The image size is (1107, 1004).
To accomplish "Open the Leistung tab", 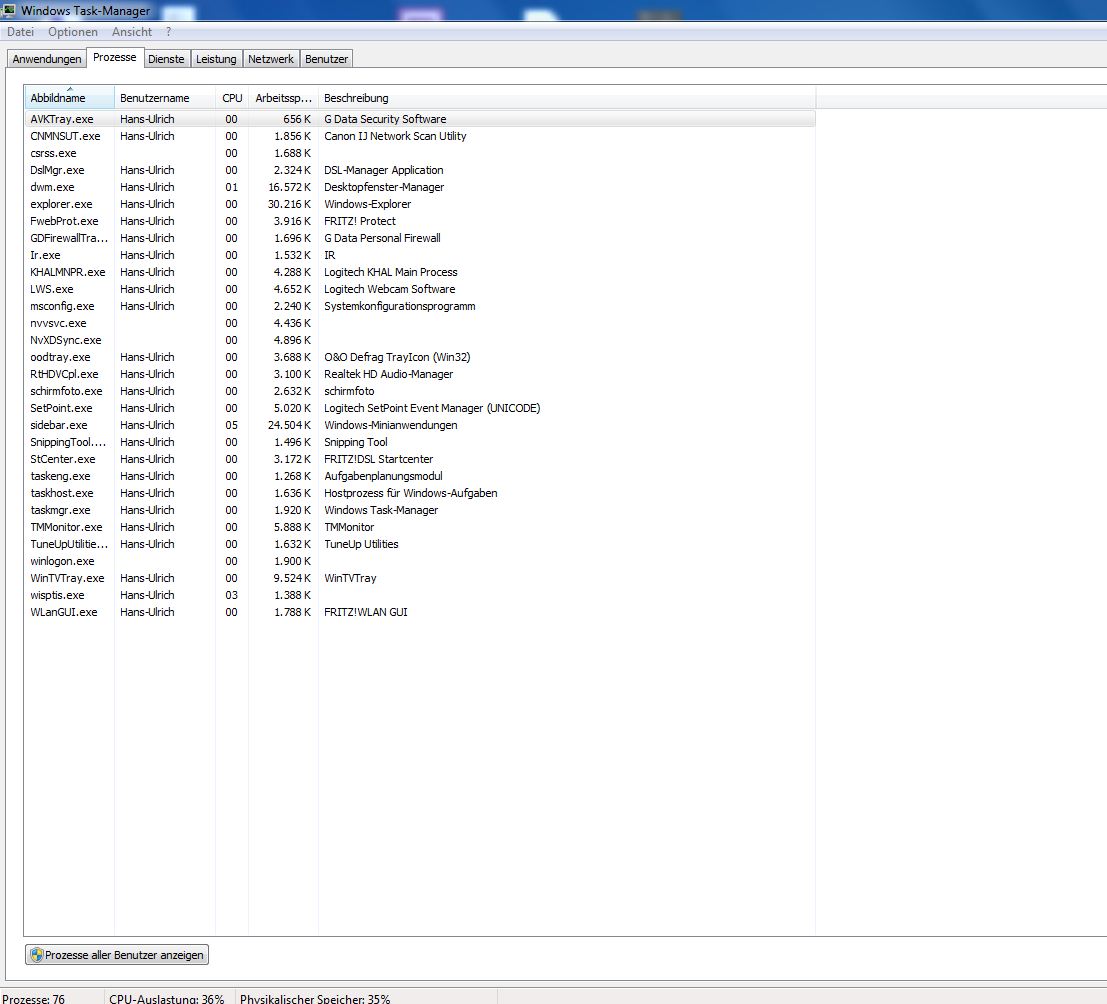I will 216,59.
